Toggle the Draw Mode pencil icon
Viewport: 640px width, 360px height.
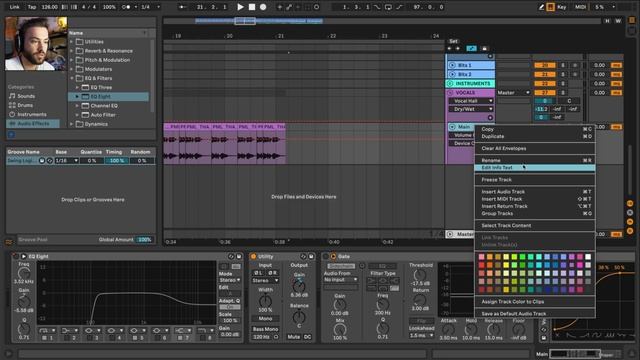[x=541, y=7]
